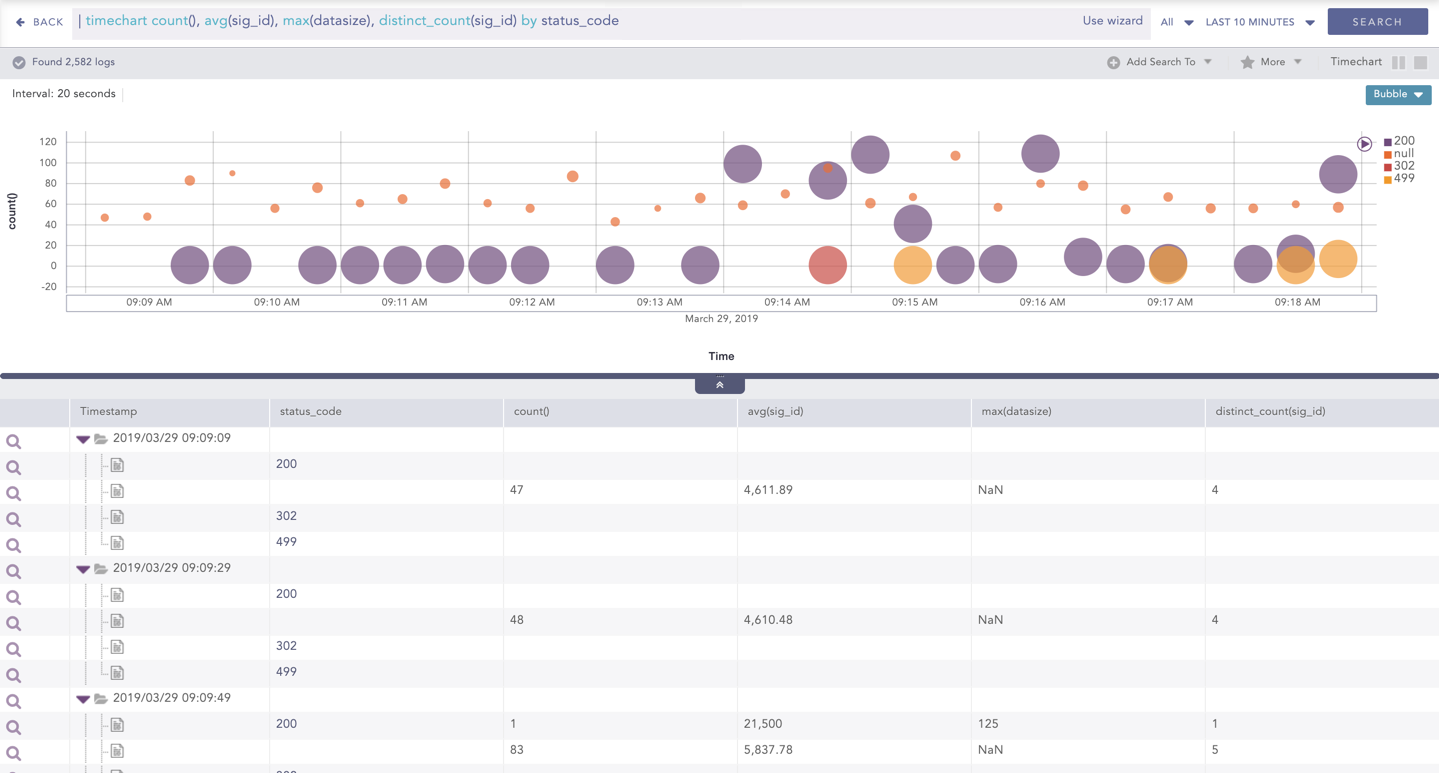Collapse the 2019/03/29 09:09:09 tree group
Screen dimensions: 1439x773
click(x=83, y=439)
